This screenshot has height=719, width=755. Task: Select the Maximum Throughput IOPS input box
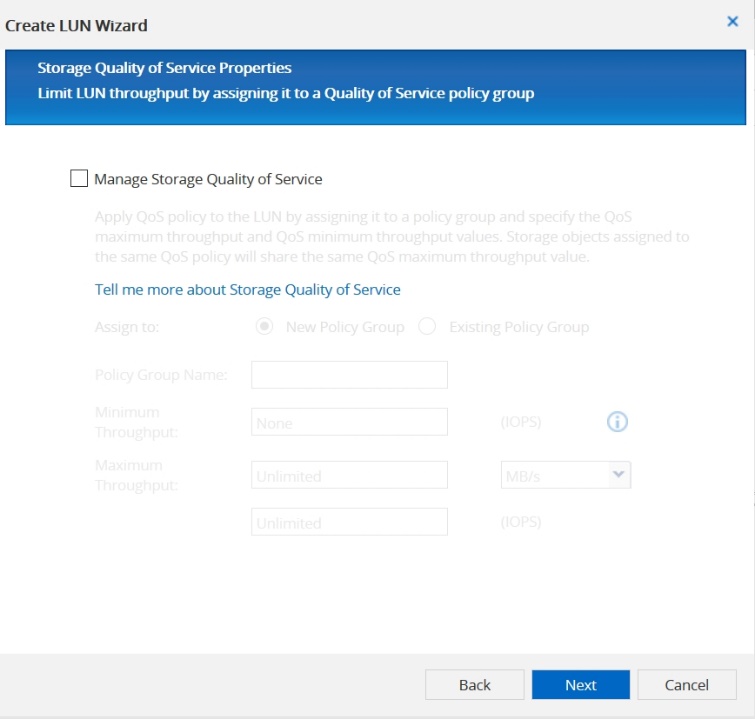pos(349,522)
